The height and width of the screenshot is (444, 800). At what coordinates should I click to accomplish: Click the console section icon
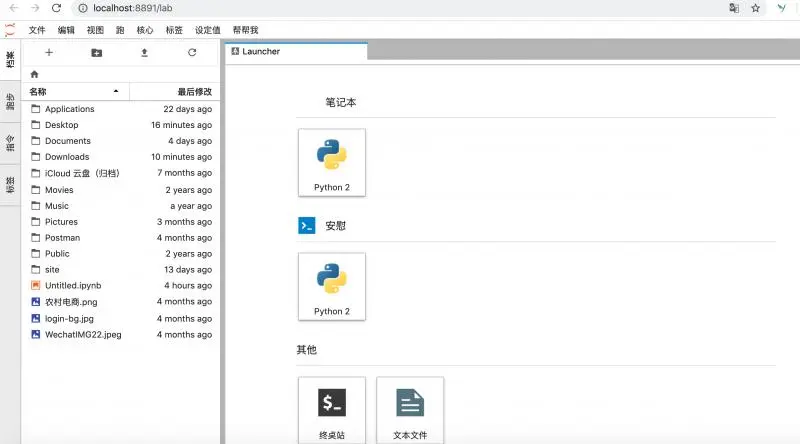pyautogui.click(x=307, y=225)
